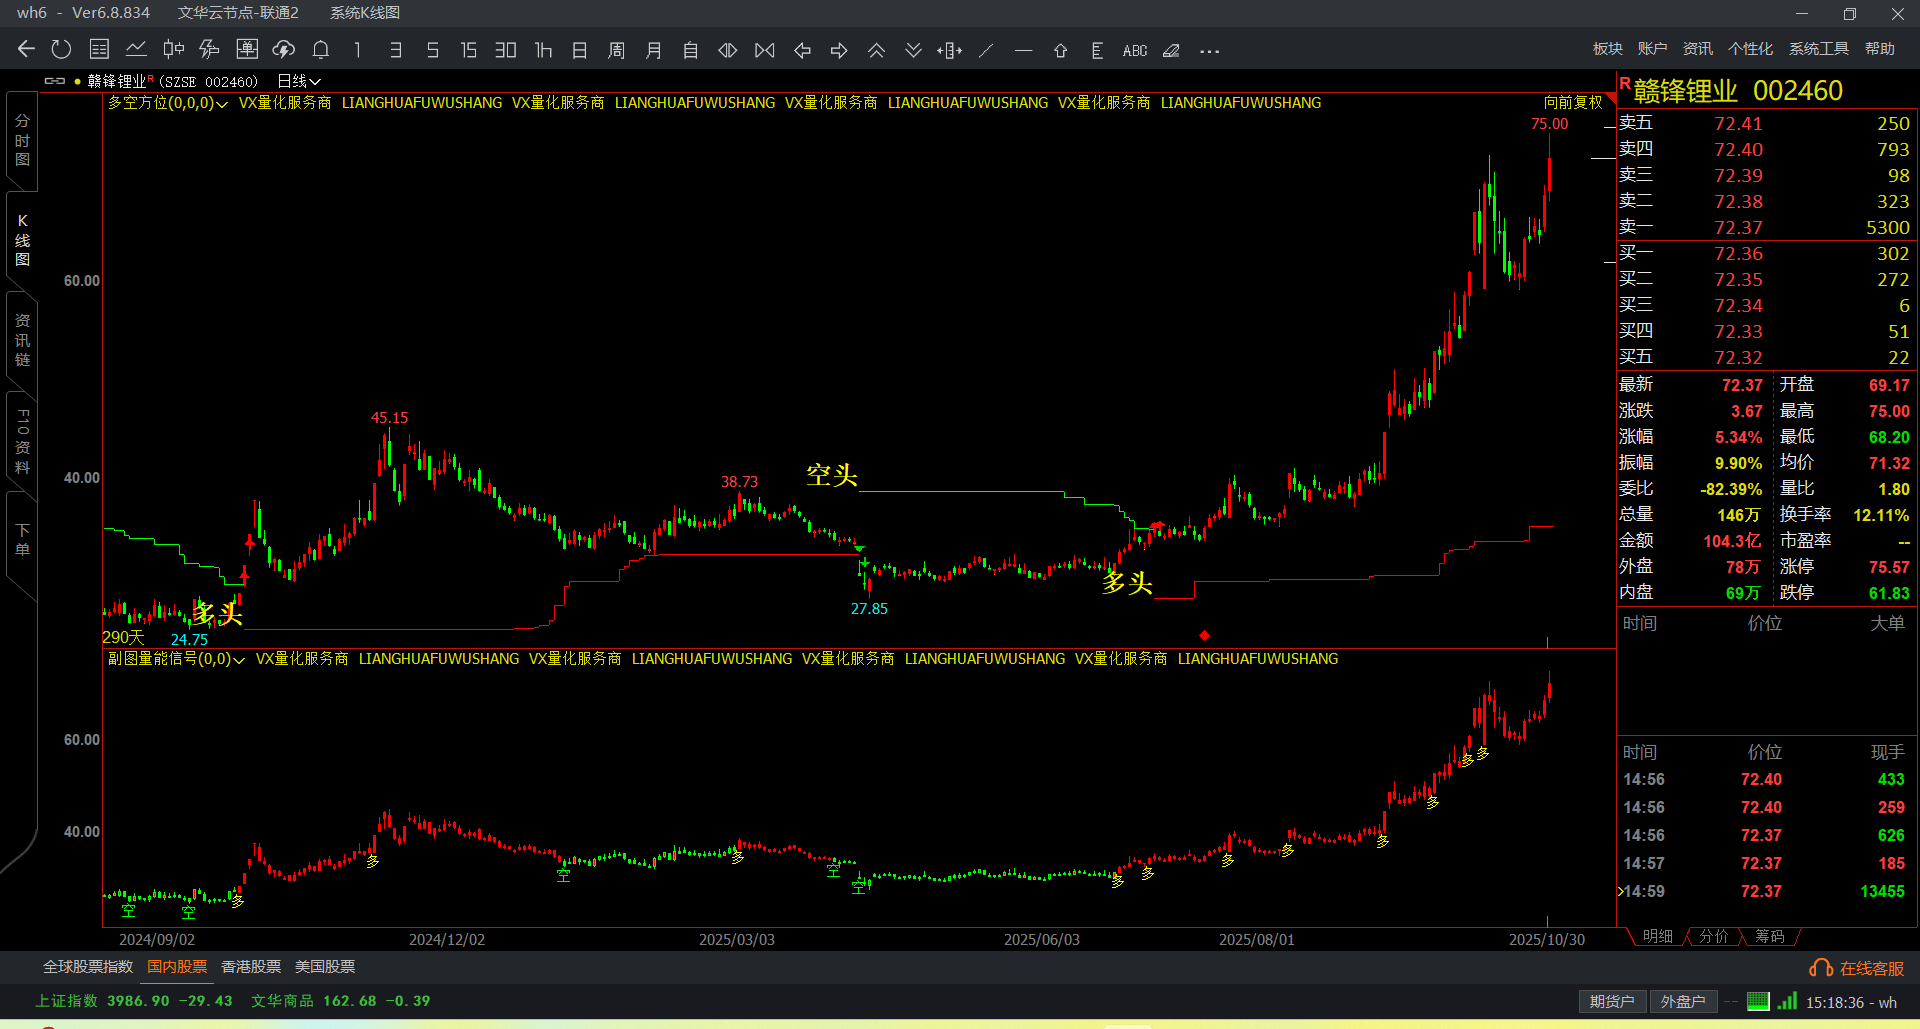The image size is (1920, 1029).
Task: Switch to 5-minute period
Action: (x=432, y=49)
